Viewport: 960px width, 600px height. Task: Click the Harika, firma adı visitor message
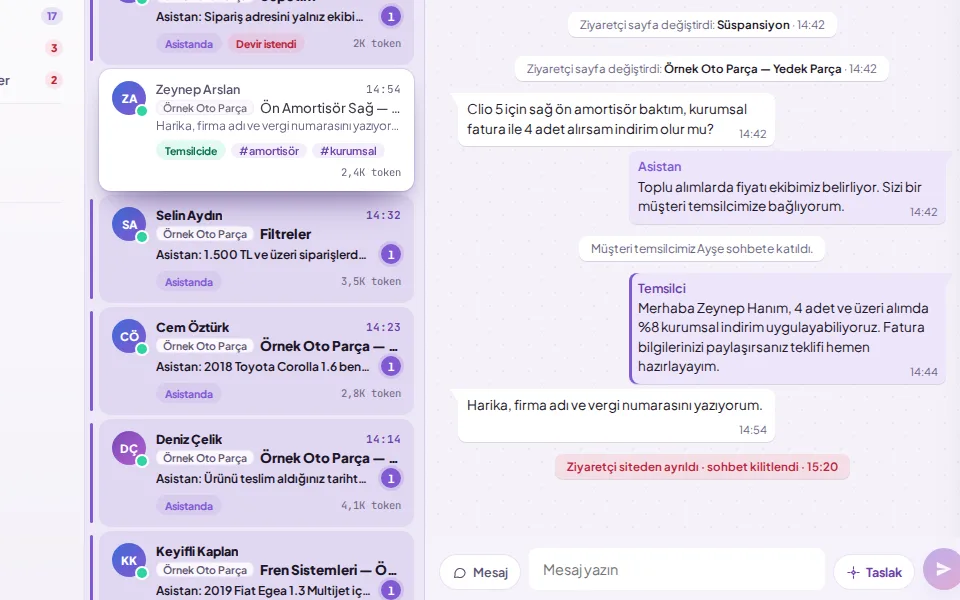point(616,416)
